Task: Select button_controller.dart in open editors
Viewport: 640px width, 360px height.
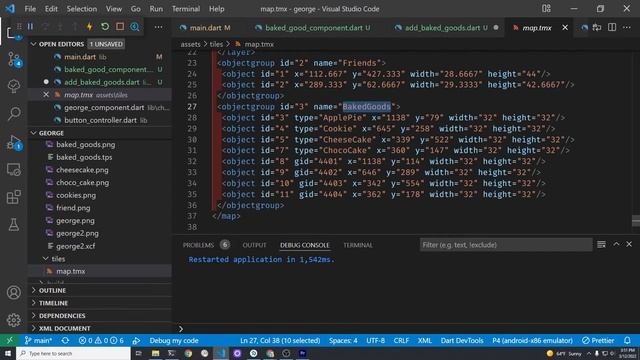Action: pos(100,120)
